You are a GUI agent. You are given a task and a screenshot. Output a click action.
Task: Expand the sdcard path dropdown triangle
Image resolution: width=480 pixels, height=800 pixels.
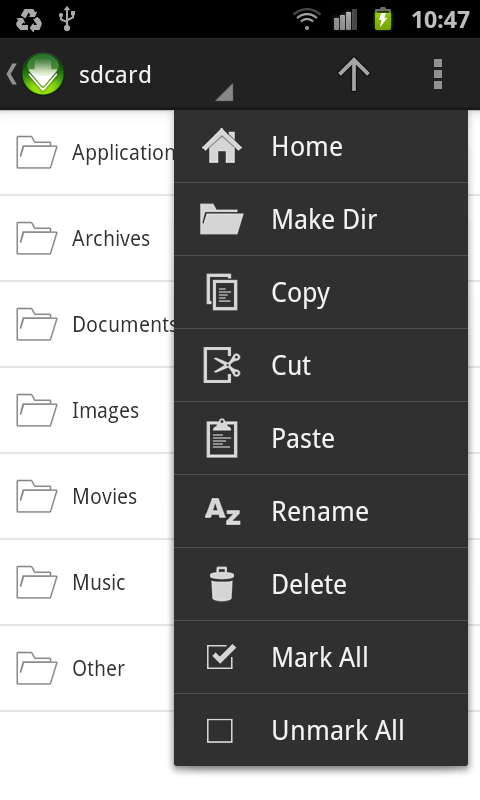(x=224, y=92)
